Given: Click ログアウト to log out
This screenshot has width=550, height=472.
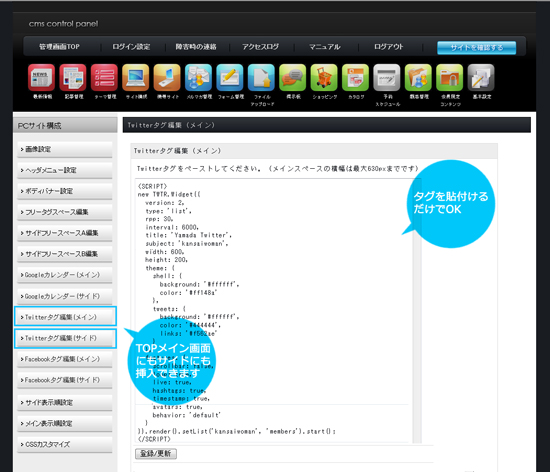Looking at the screenshot, I should click(x=389, y=47).
